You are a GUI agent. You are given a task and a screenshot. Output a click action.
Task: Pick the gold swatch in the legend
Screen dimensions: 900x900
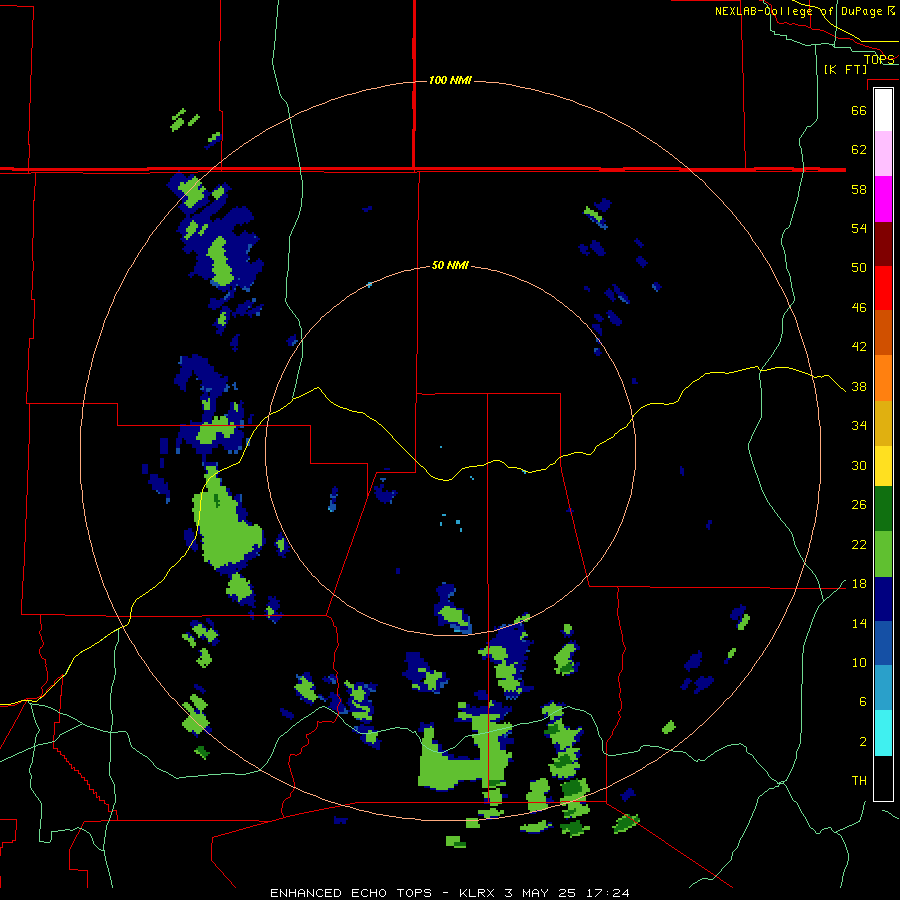click(x=883, y=423)
